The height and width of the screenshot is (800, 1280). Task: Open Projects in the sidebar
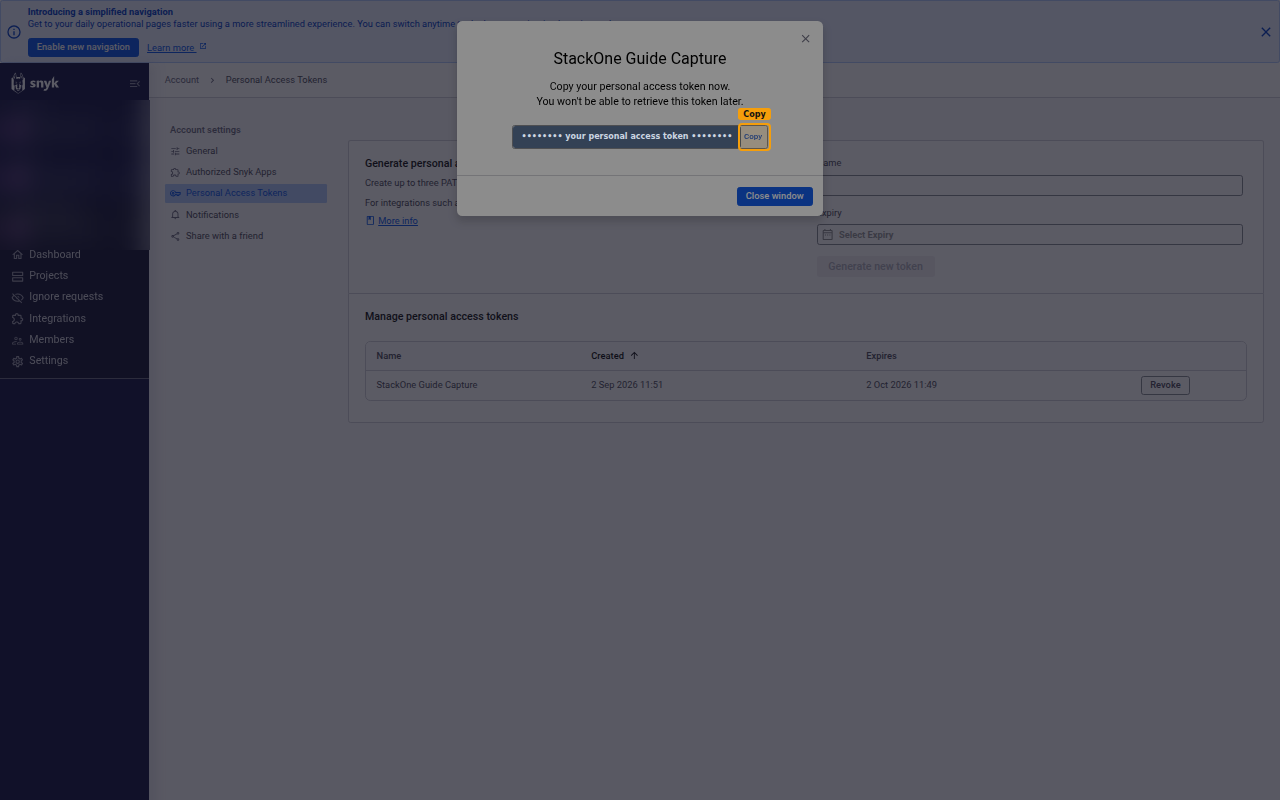pos(48,275)
